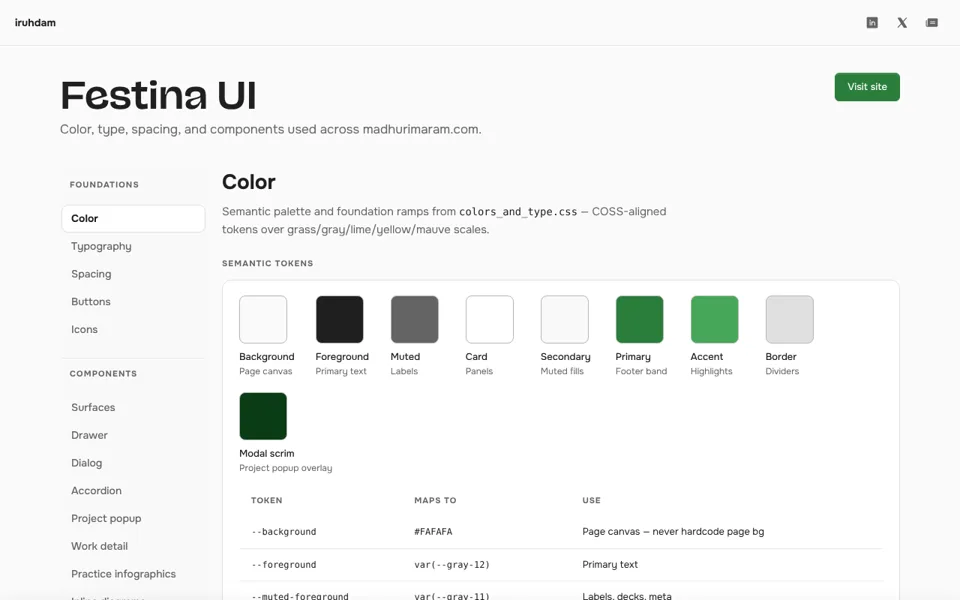Select the Border color swatch

[x=790, y=320]
